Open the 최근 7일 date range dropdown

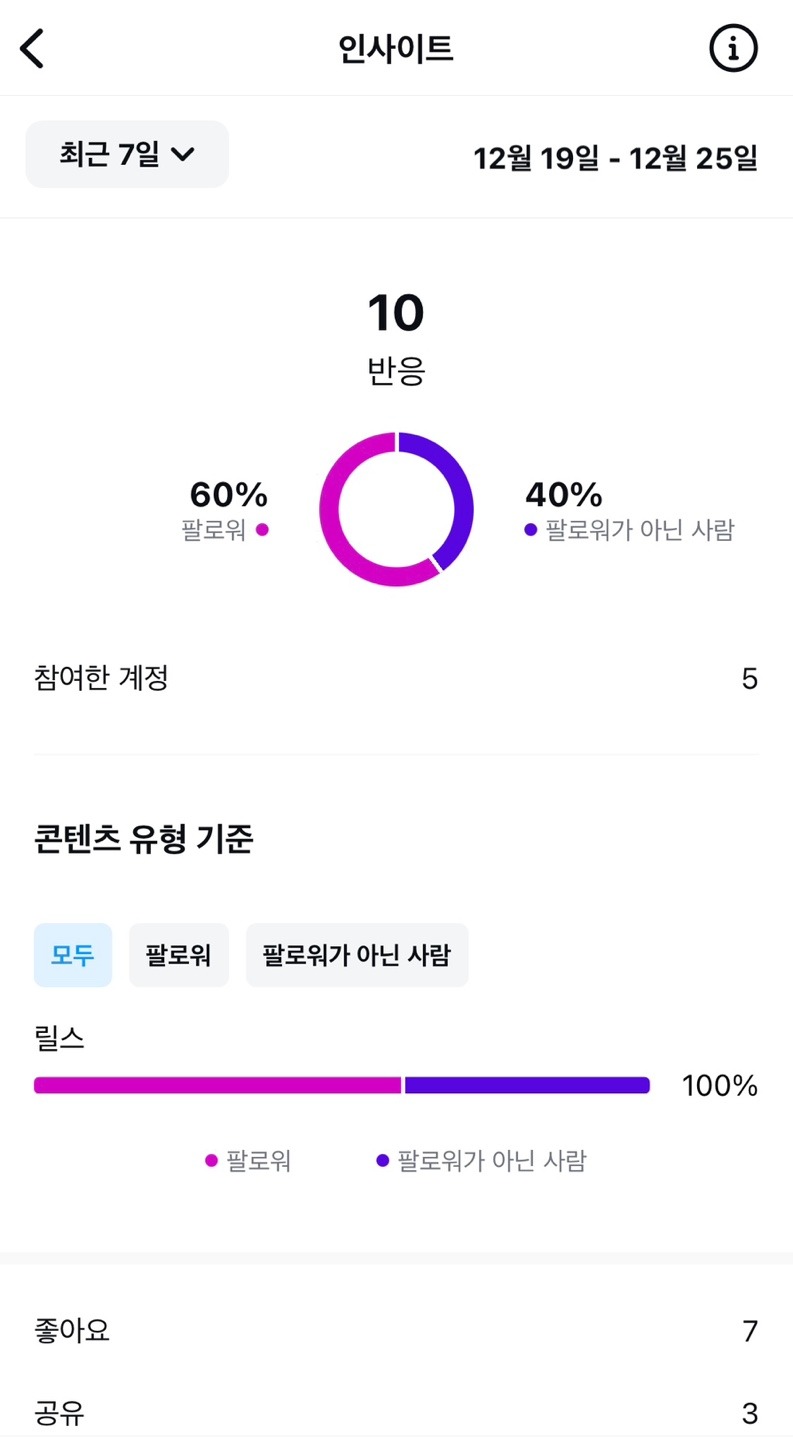(x=127, y=154)
